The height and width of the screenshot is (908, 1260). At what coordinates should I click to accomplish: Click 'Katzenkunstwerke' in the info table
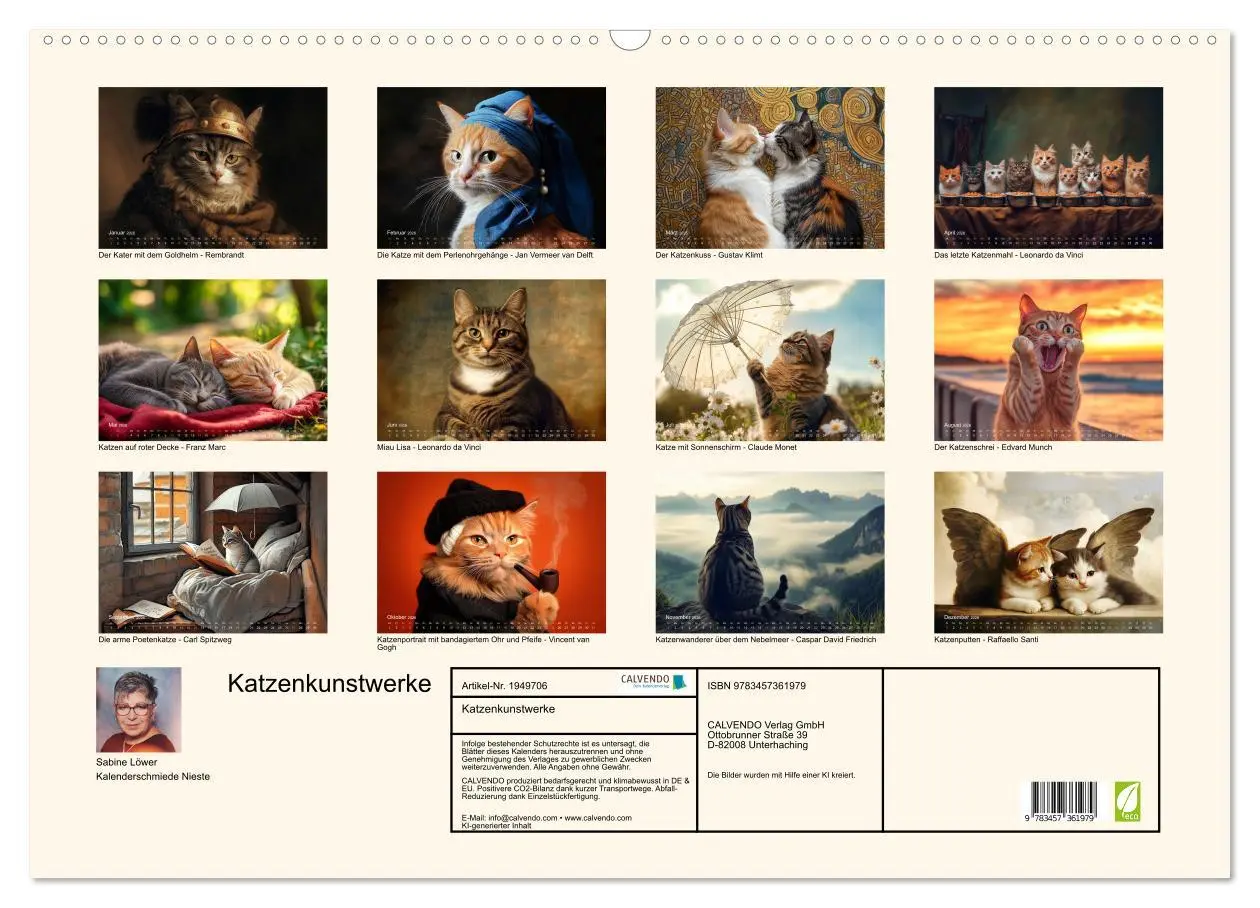click(508, 709)
